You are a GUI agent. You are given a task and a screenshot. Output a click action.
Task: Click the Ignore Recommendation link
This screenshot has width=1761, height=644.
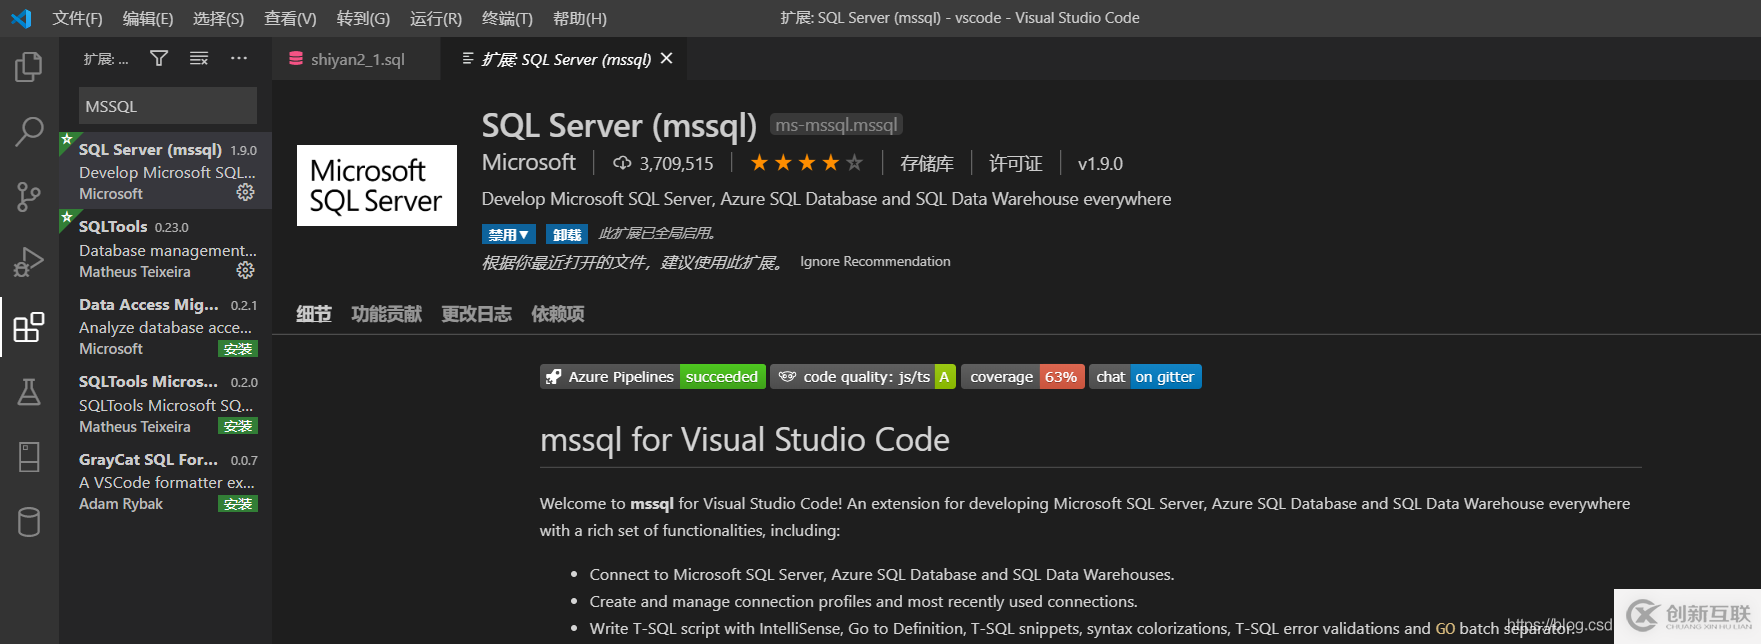(x=875, y=262)
